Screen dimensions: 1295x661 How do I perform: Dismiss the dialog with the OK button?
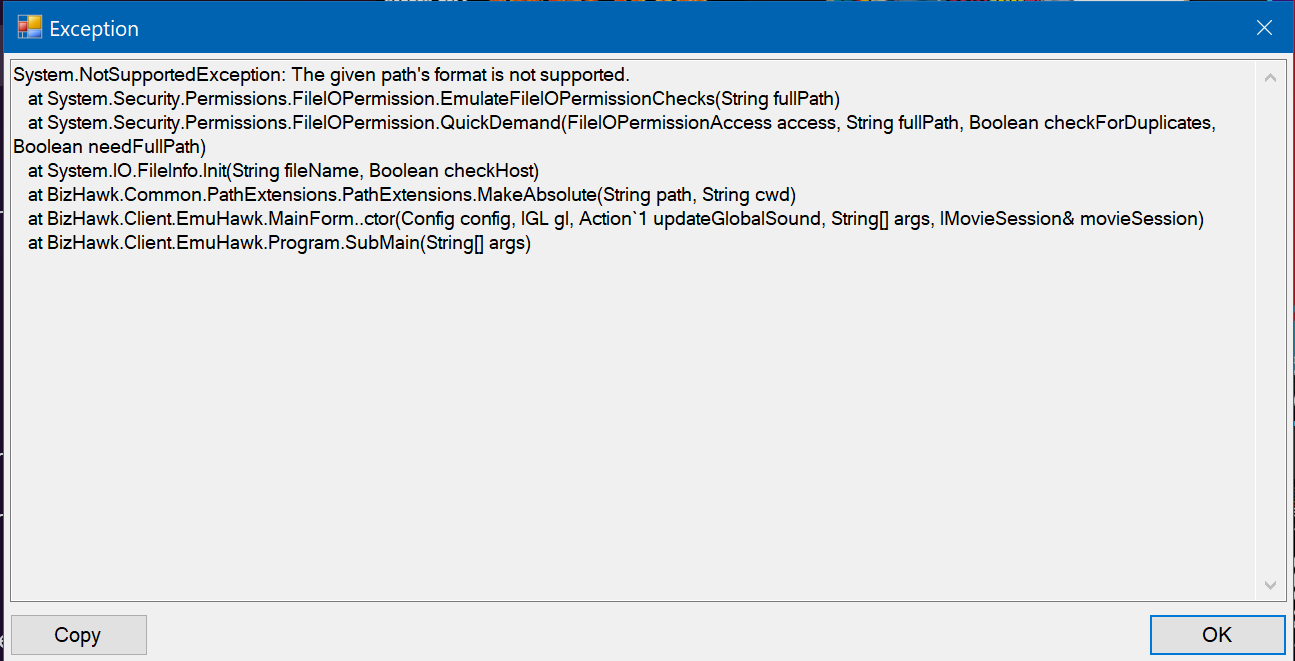(1217, 635)
